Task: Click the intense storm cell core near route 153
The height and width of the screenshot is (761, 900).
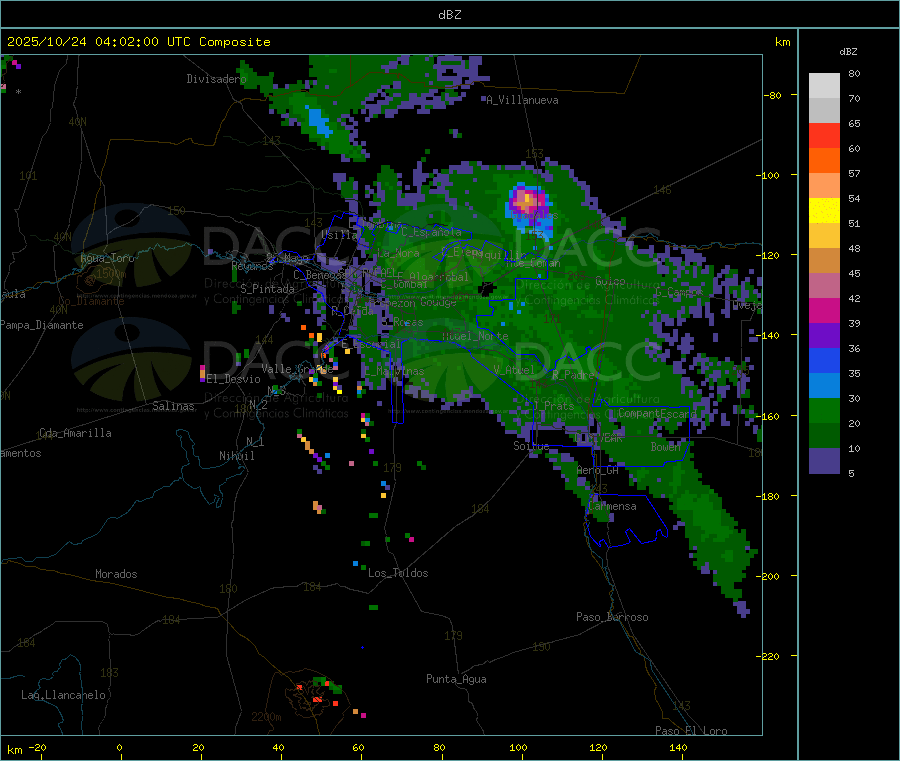Action: click(x=527, y=200)
